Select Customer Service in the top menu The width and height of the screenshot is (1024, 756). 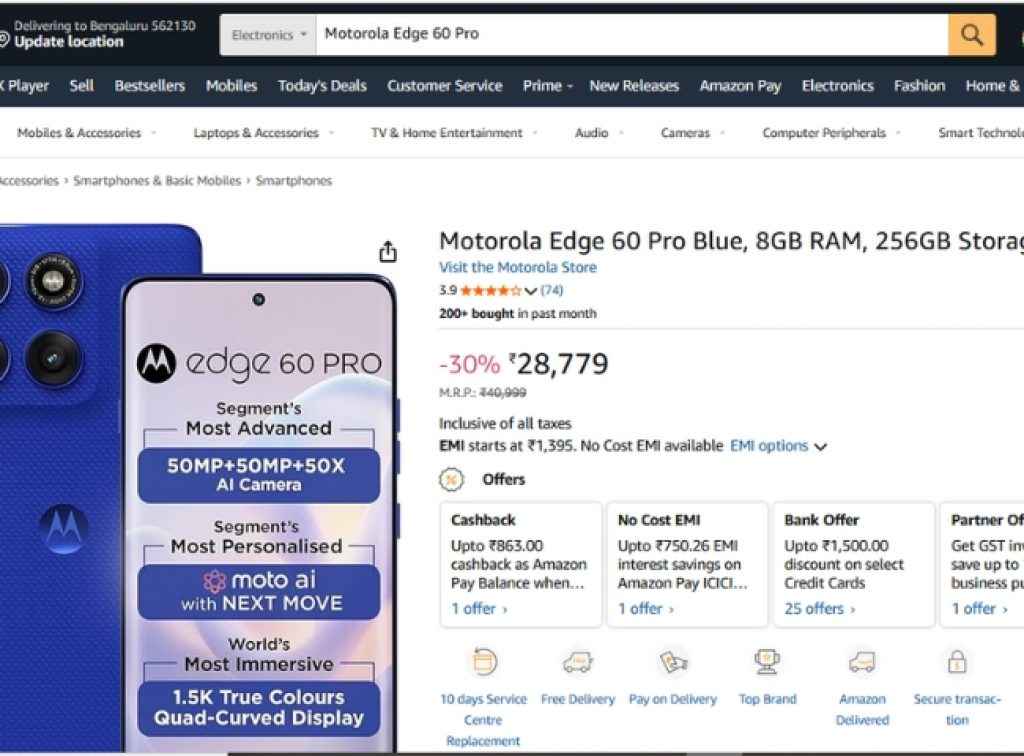(444, 86)
